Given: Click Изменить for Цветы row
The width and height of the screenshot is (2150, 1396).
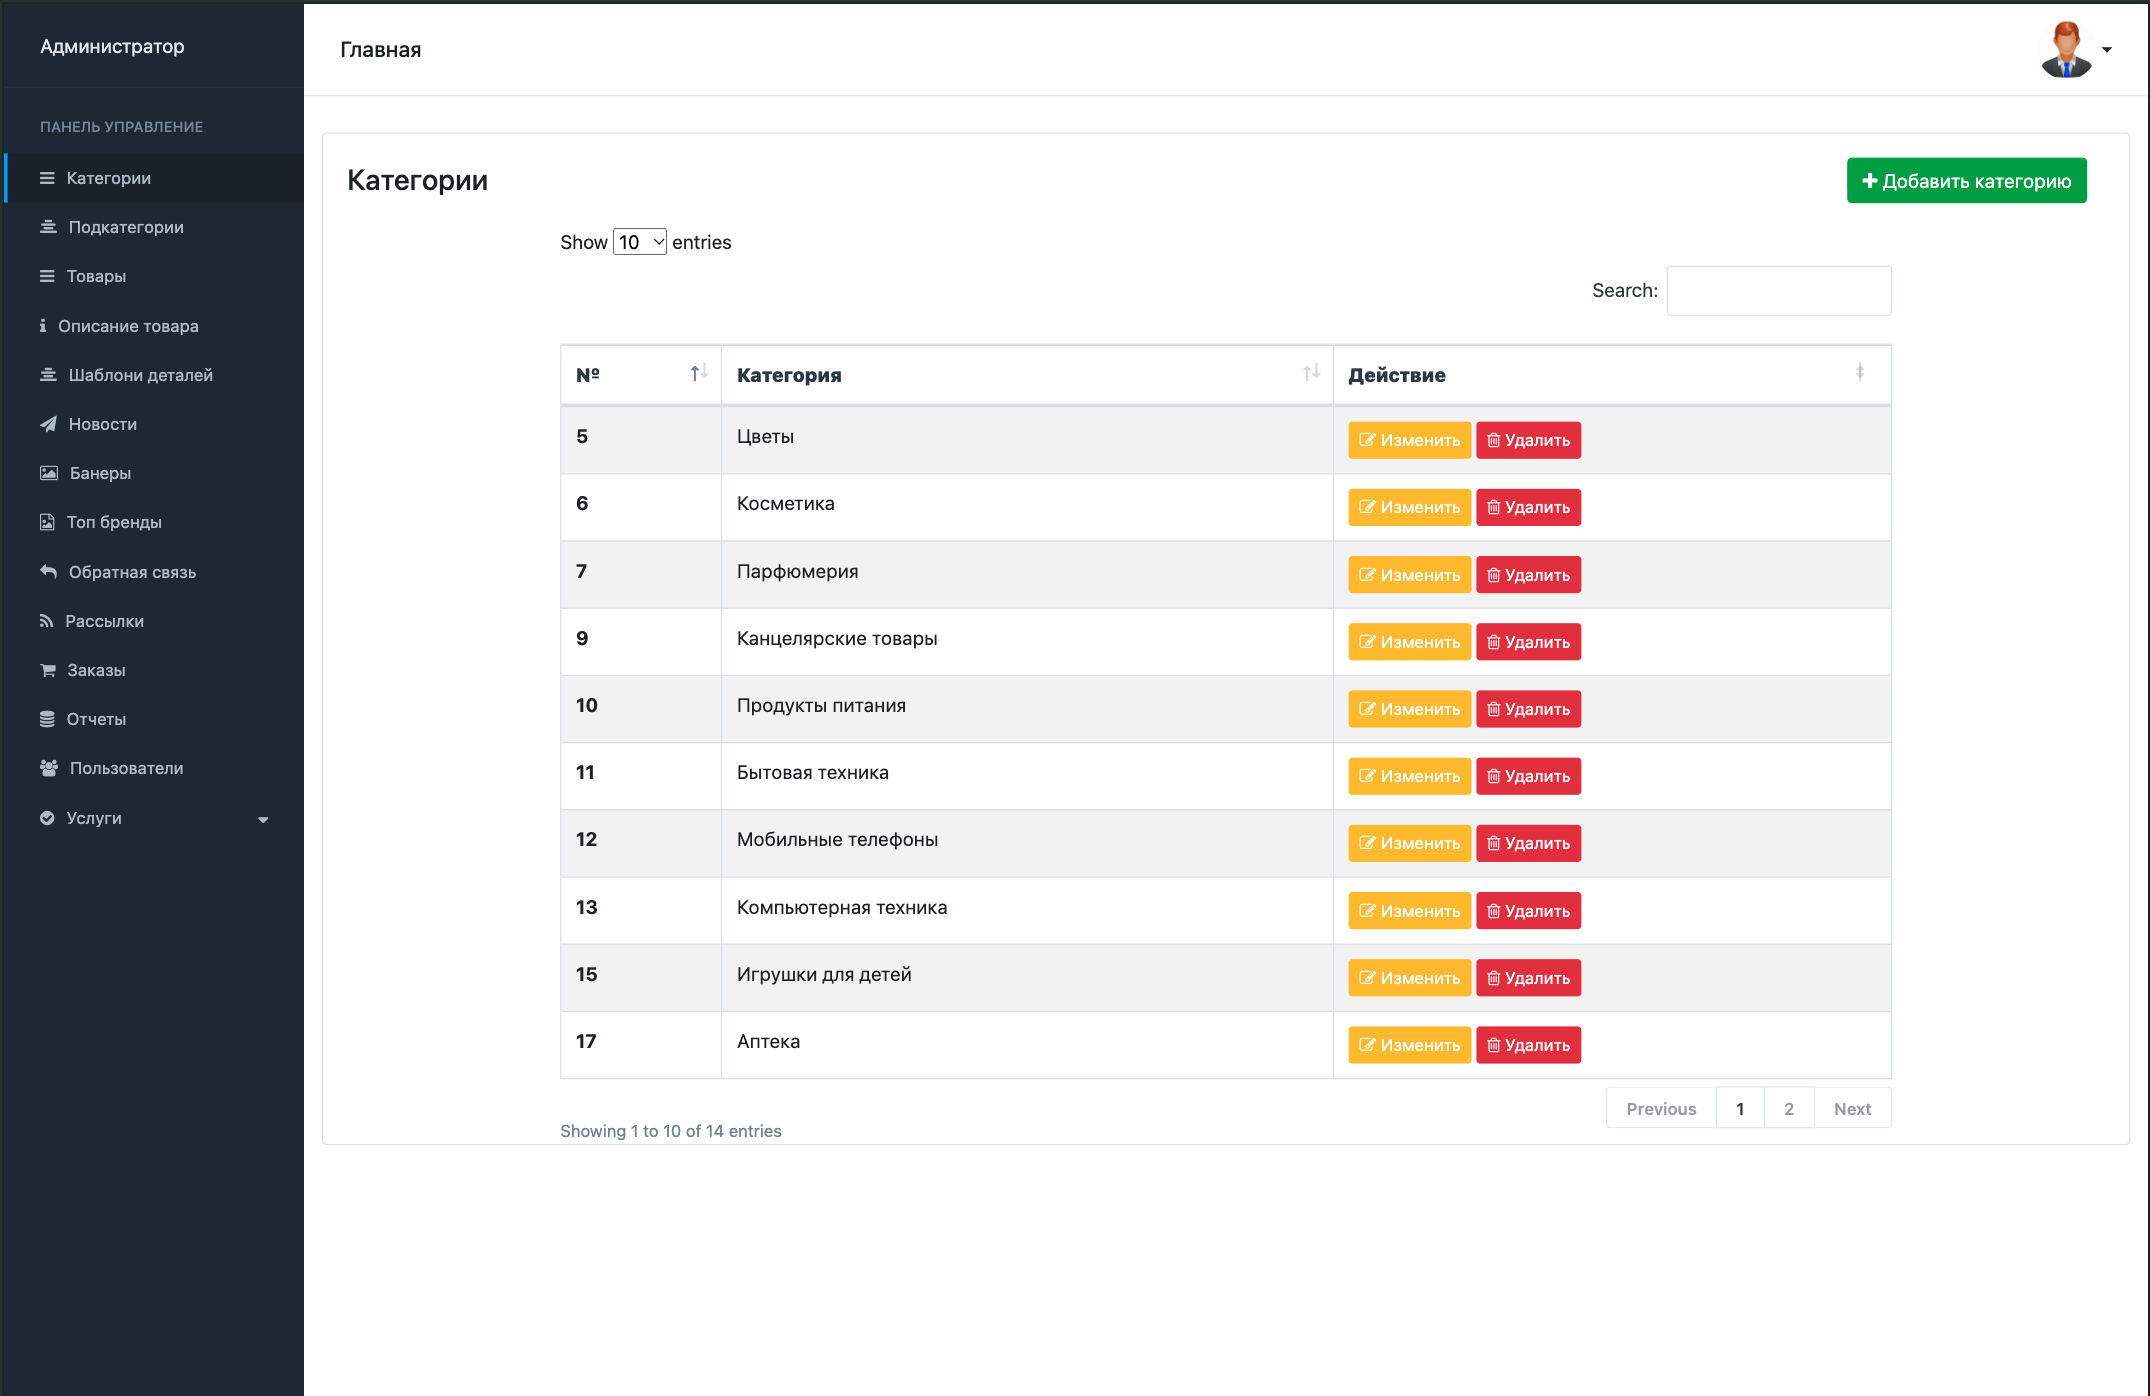Looking at the screenshot, I should pos(1409,440).
